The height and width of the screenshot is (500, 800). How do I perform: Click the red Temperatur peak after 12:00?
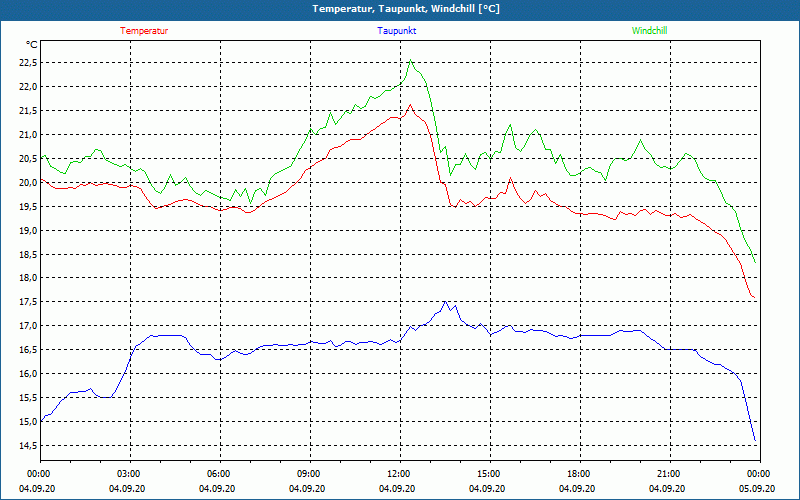pyautogui.click(x=410, y=105)
